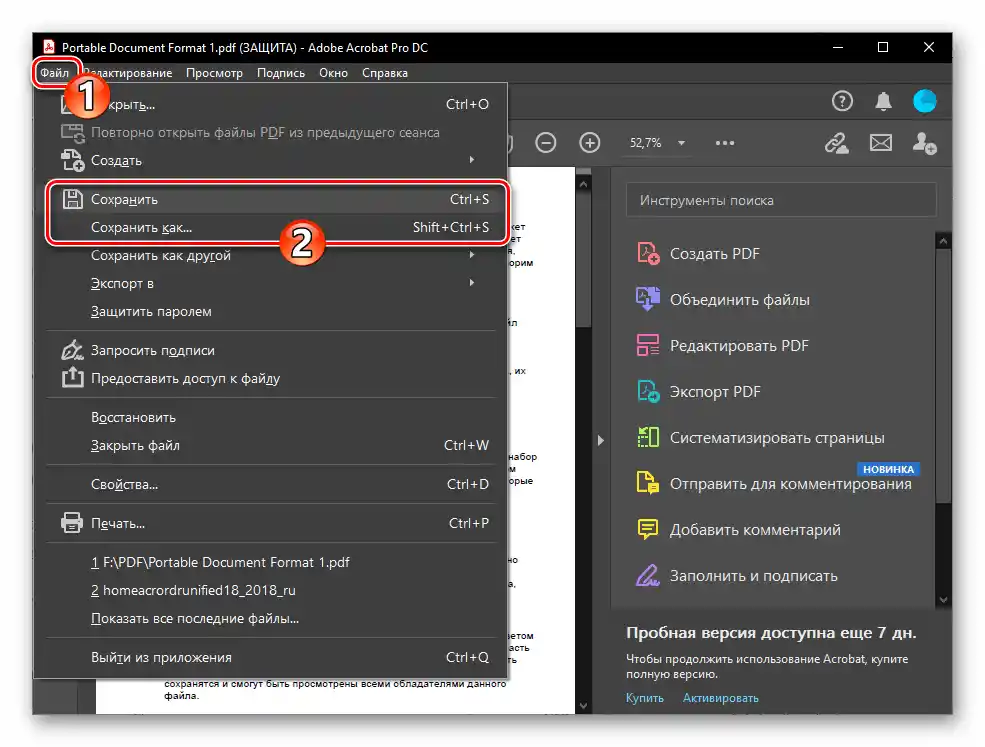Open the three dots more tools icon
This screenshot has width=985, height=747.
click(x=724, y=143)
